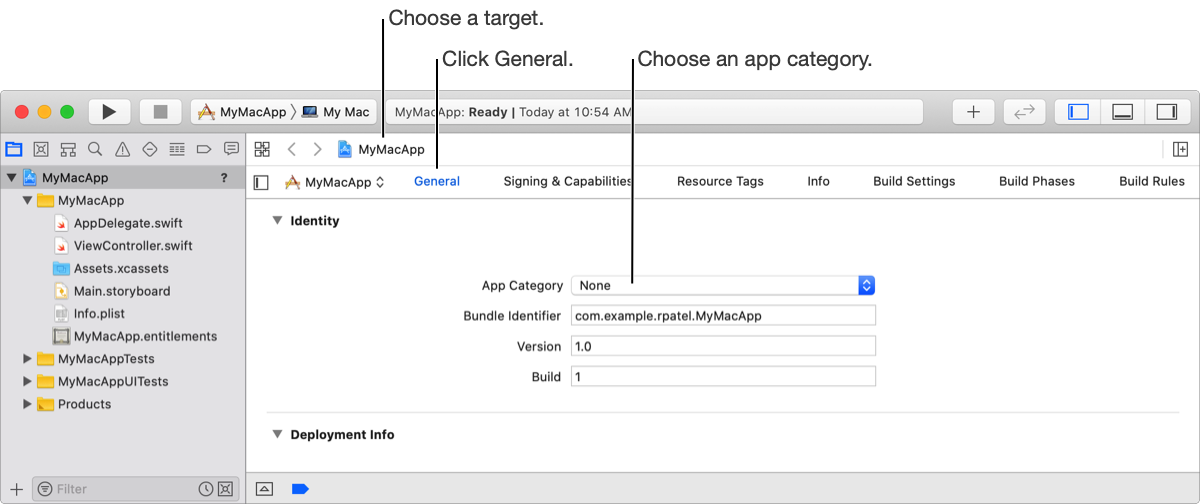Open the Library with the plus button
Image resolution: width=1200 pixels, height=504 pixels.
click(973, 112)
